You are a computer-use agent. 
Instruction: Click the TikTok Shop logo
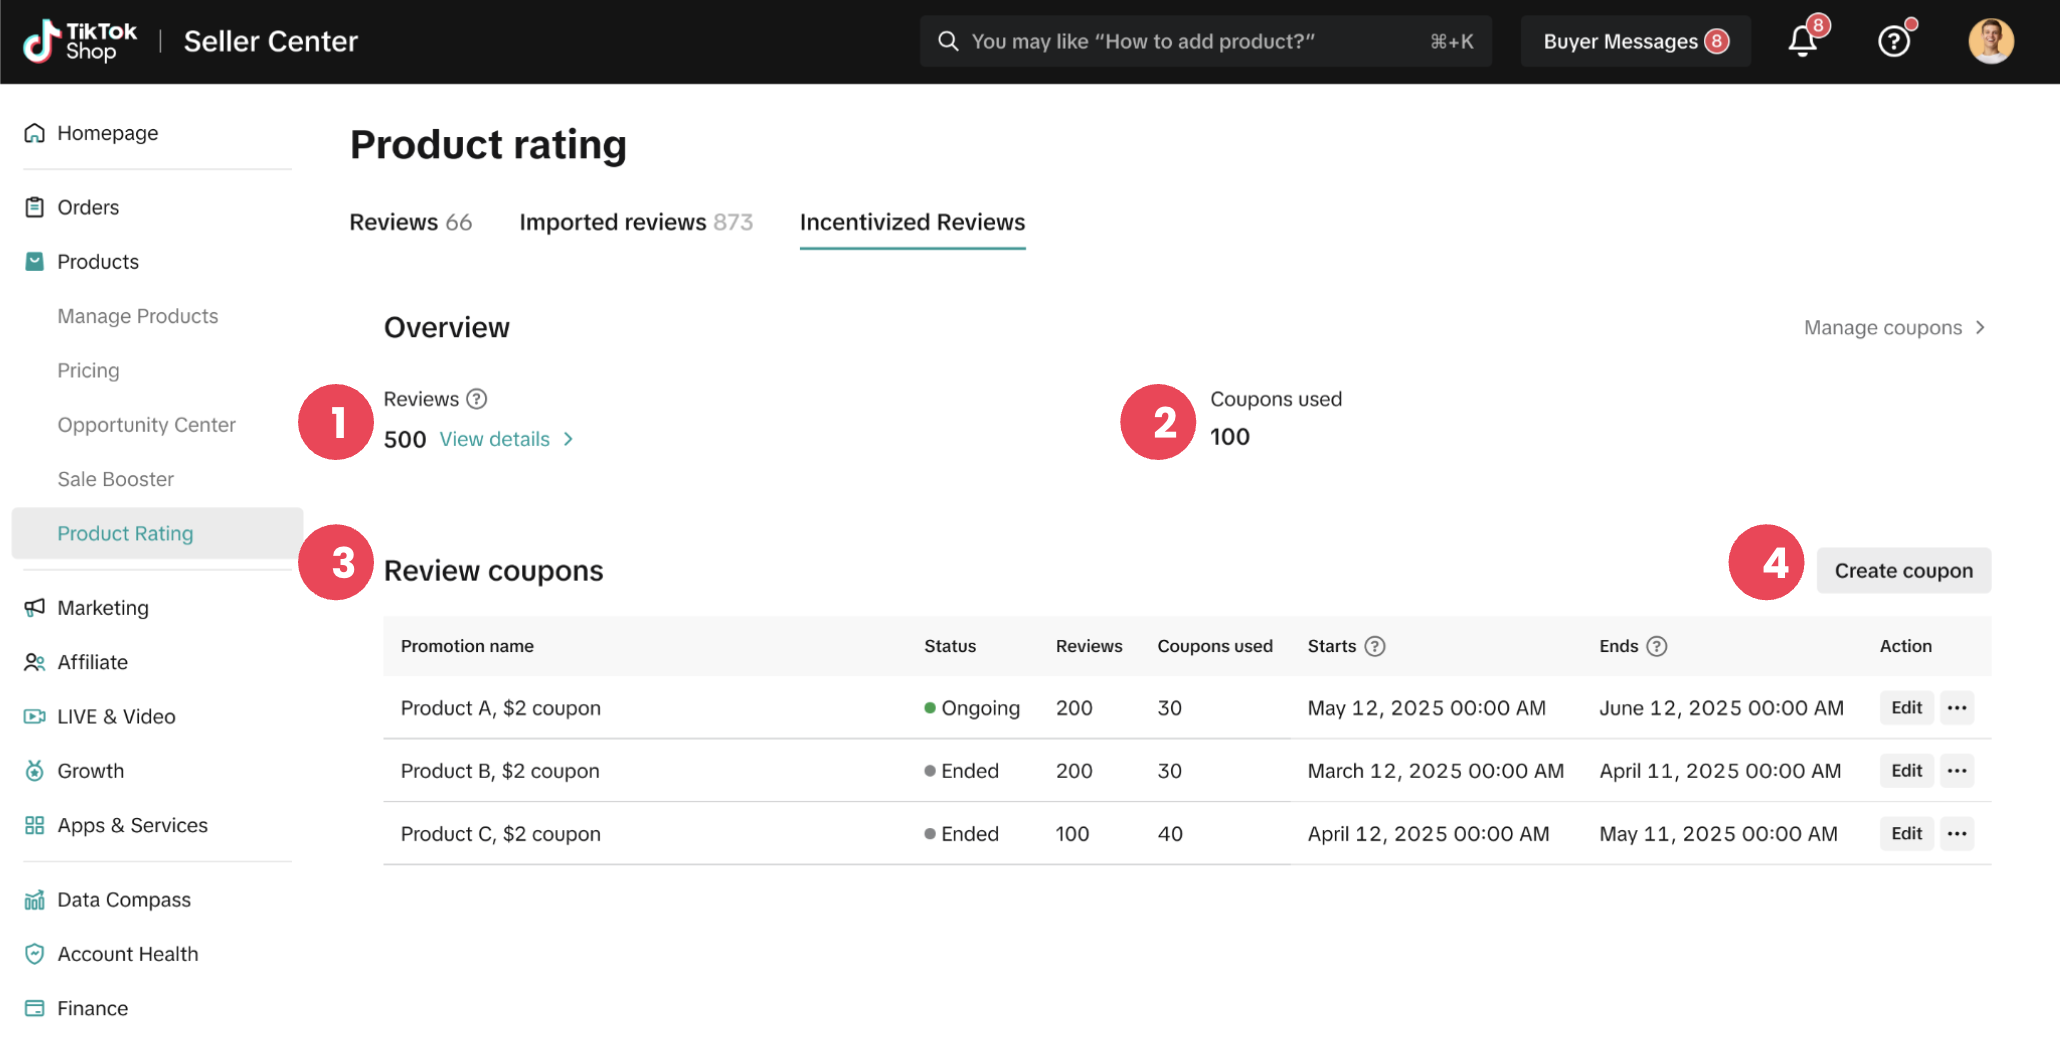(x=80, y=40)
